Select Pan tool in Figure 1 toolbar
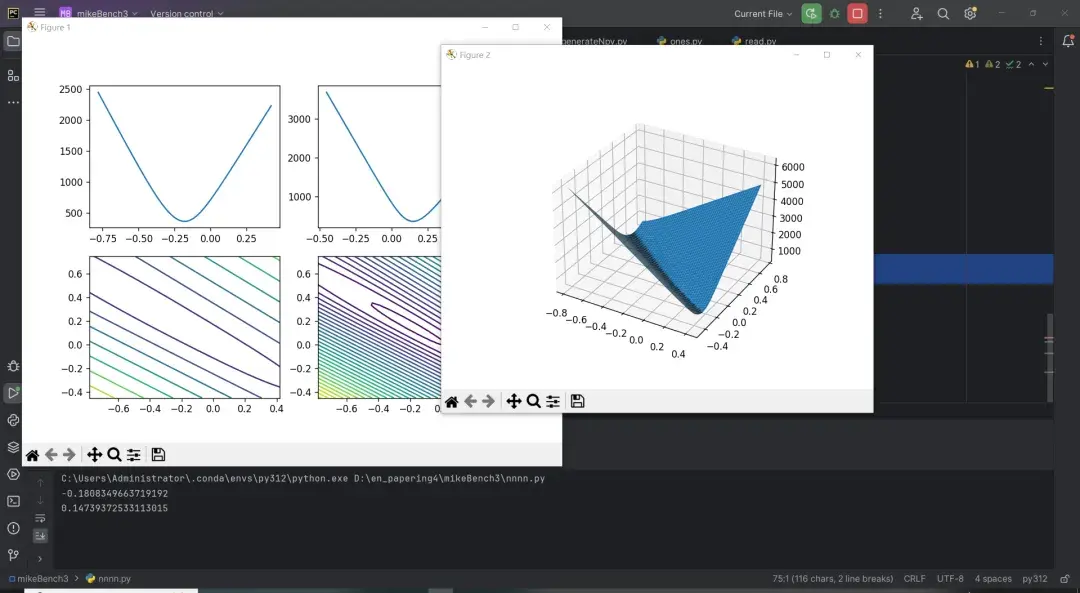This screenshot has height=593, width=1080. (x=94, y=455)
